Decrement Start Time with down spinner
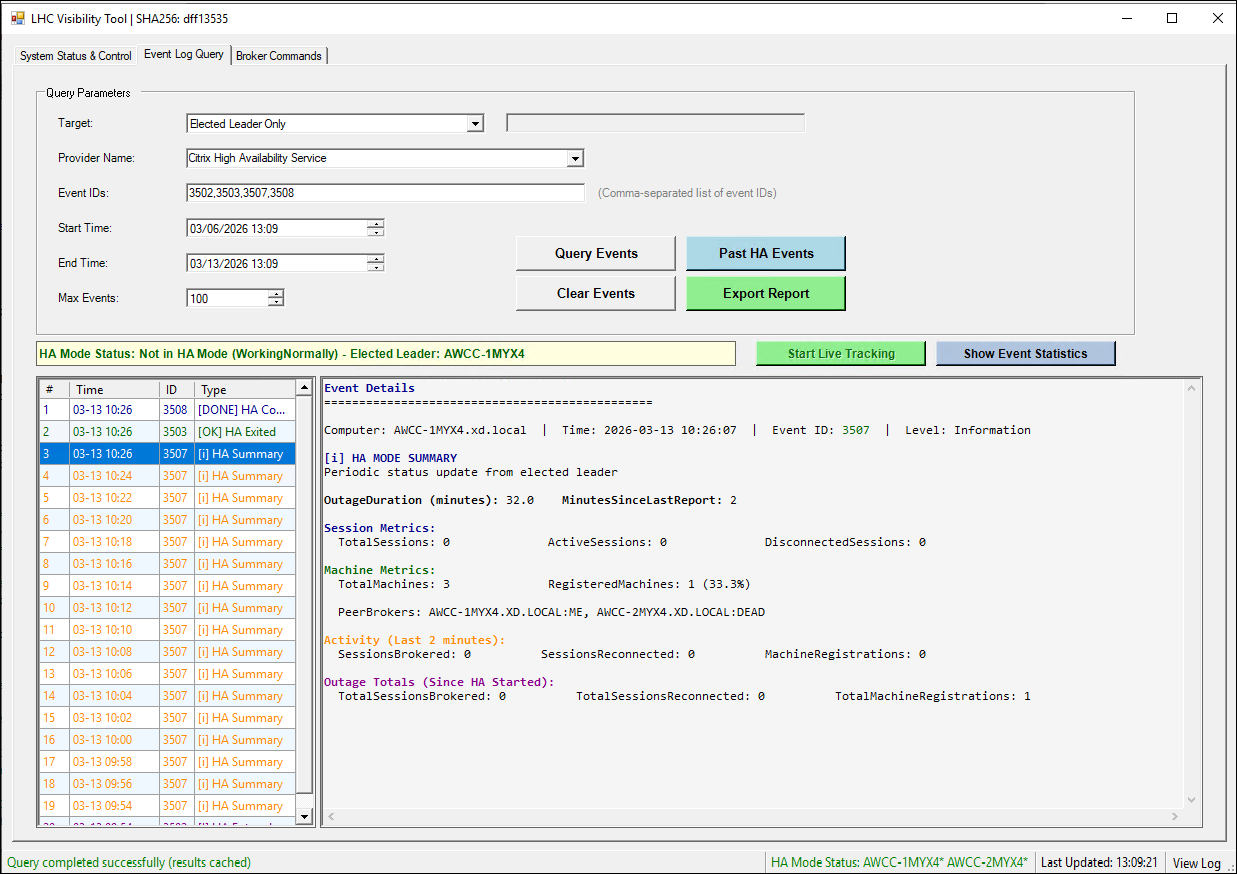 tap(375, 232)
